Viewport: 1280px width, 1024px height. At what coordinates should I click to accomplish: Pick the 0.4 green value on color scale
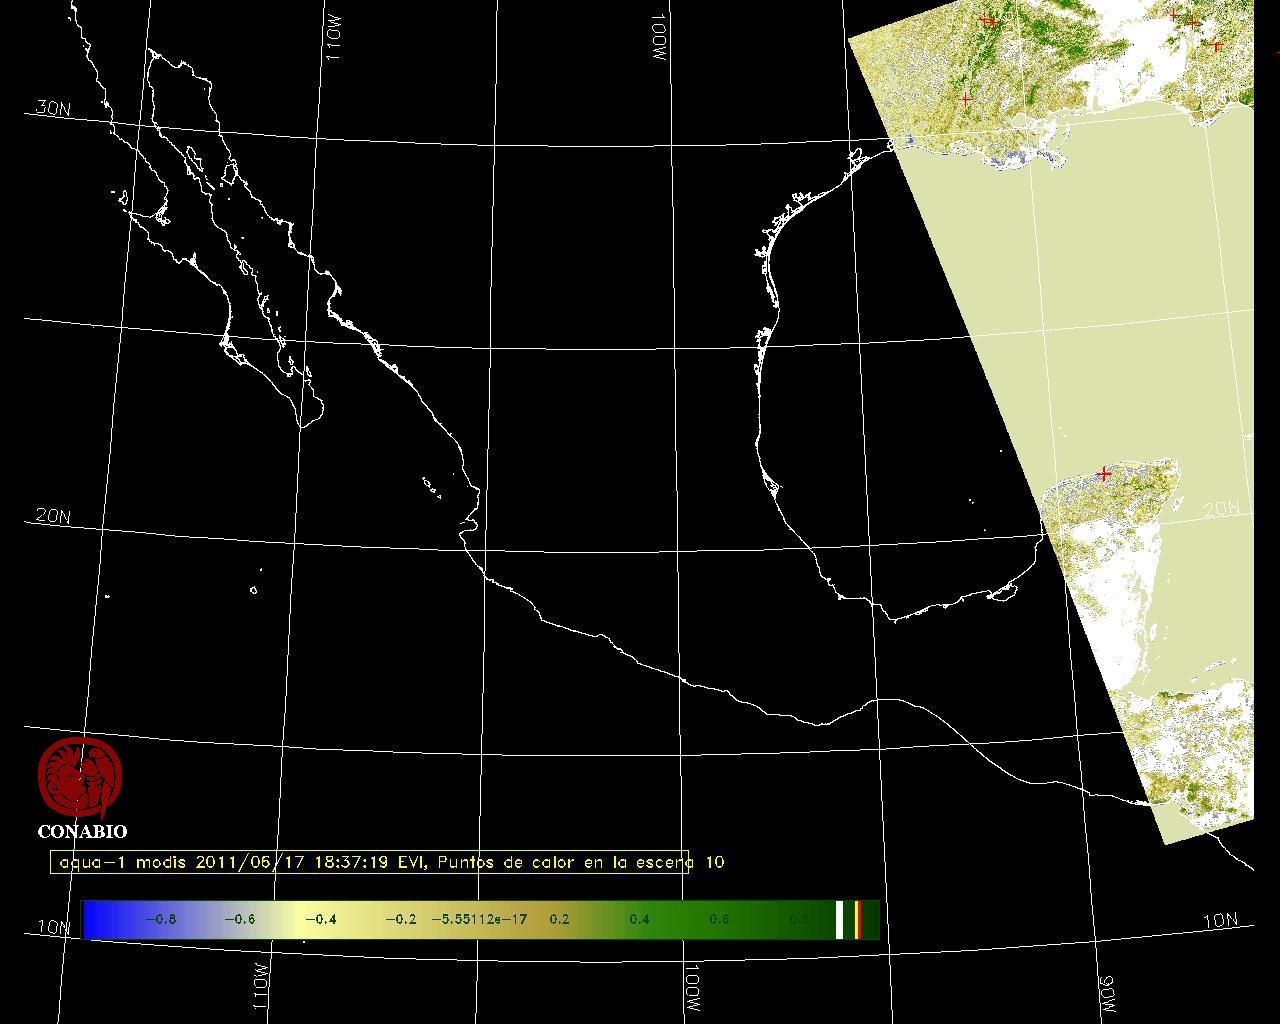(639, 919)
